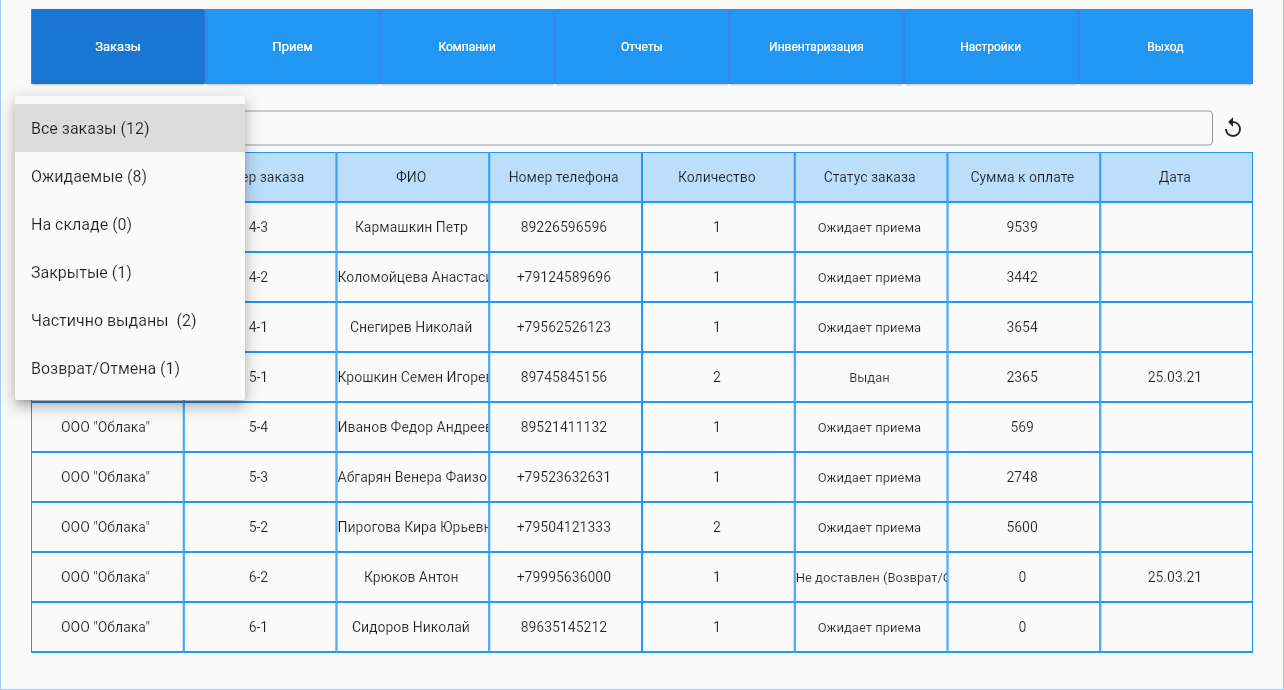Click the refresh icon beside search field
1284x690 pixels.
(x=1233, y=128)
